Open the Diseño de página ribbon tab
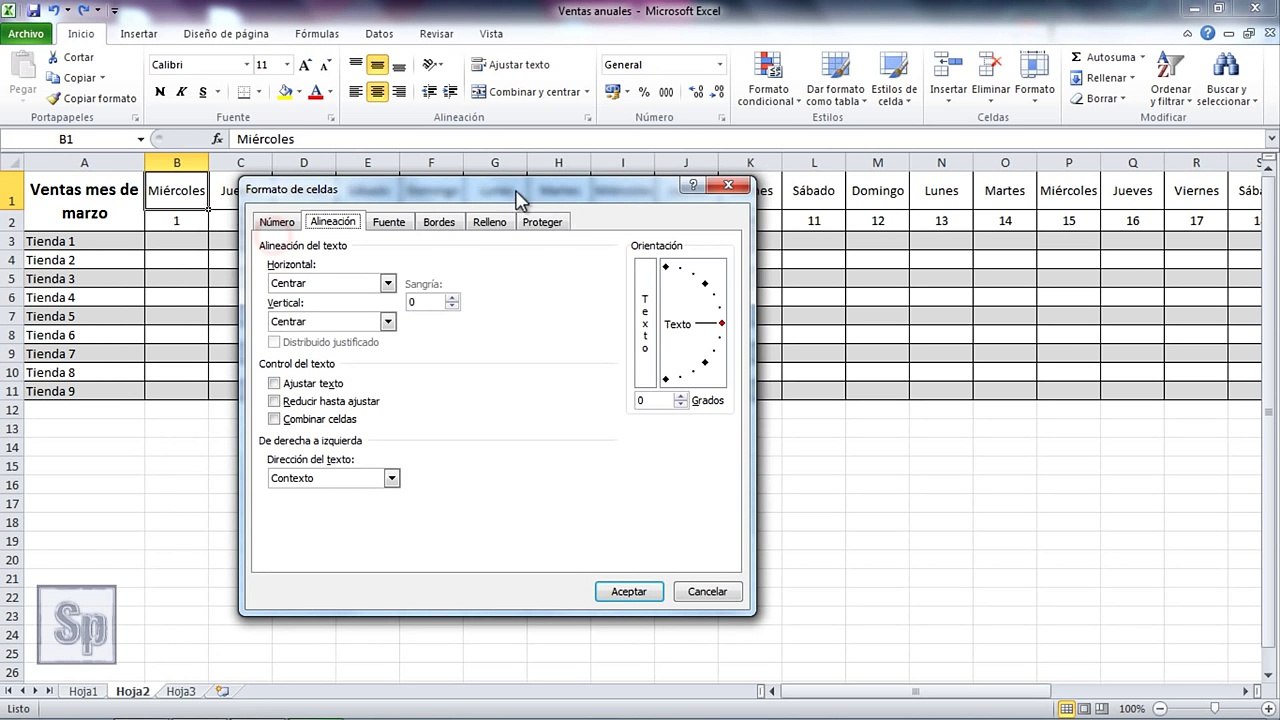 (x=226, y=34)
